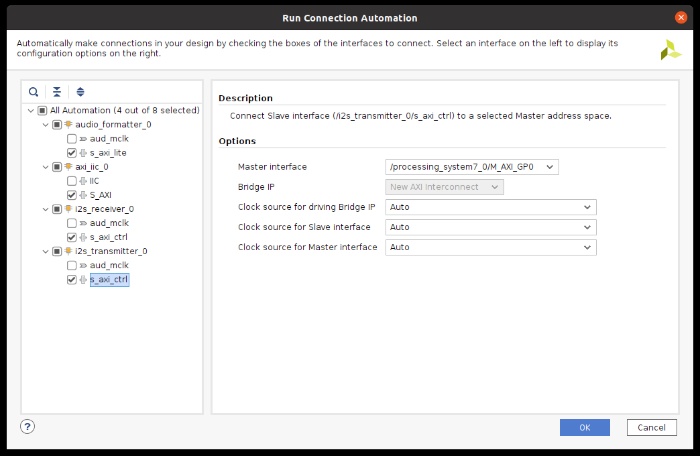
Task: Select the s_axi_lite tree row
Action: [x=108, y=153]
